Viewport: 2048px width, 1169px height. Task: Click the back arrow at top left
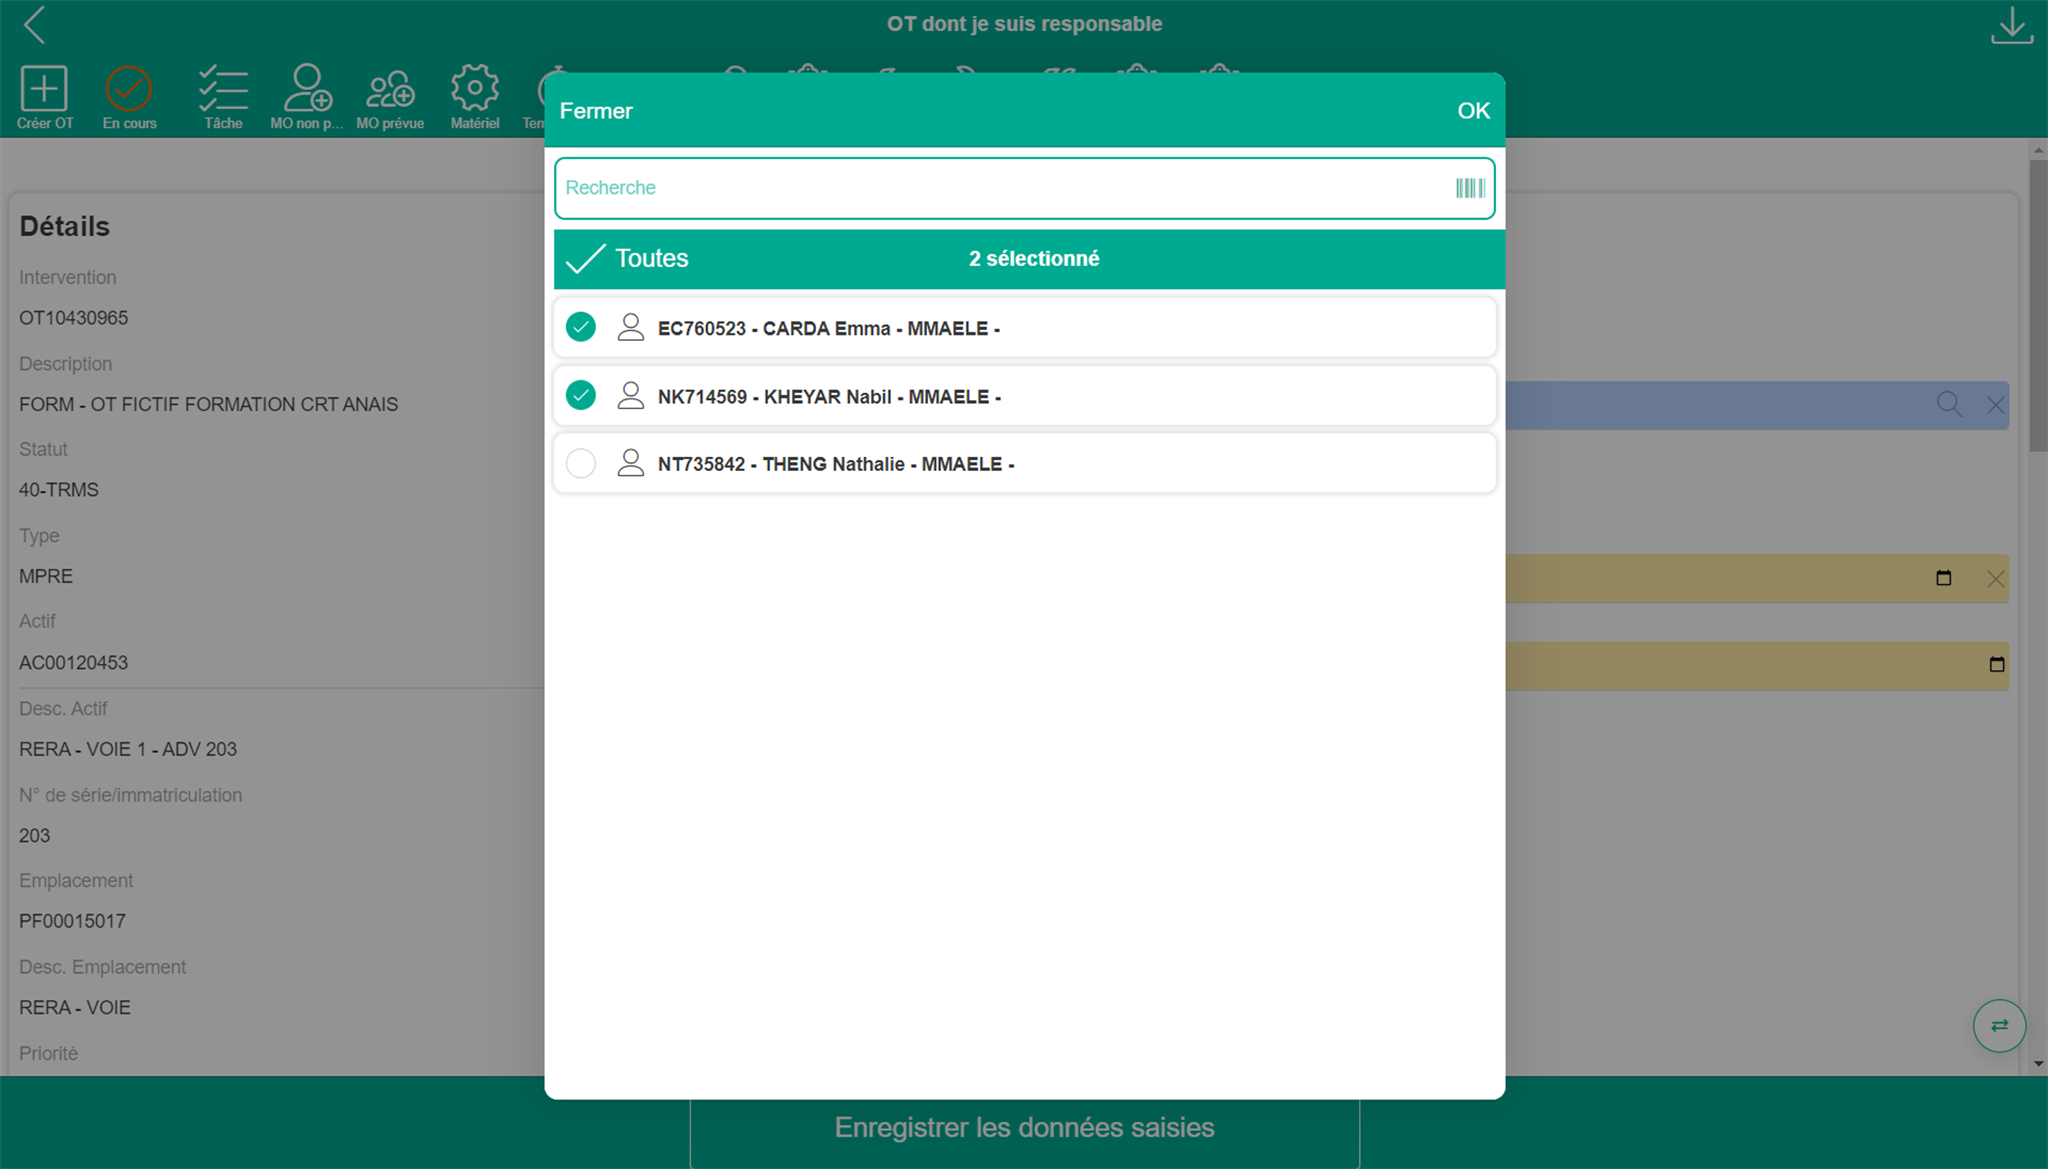(x=35, y=25)
